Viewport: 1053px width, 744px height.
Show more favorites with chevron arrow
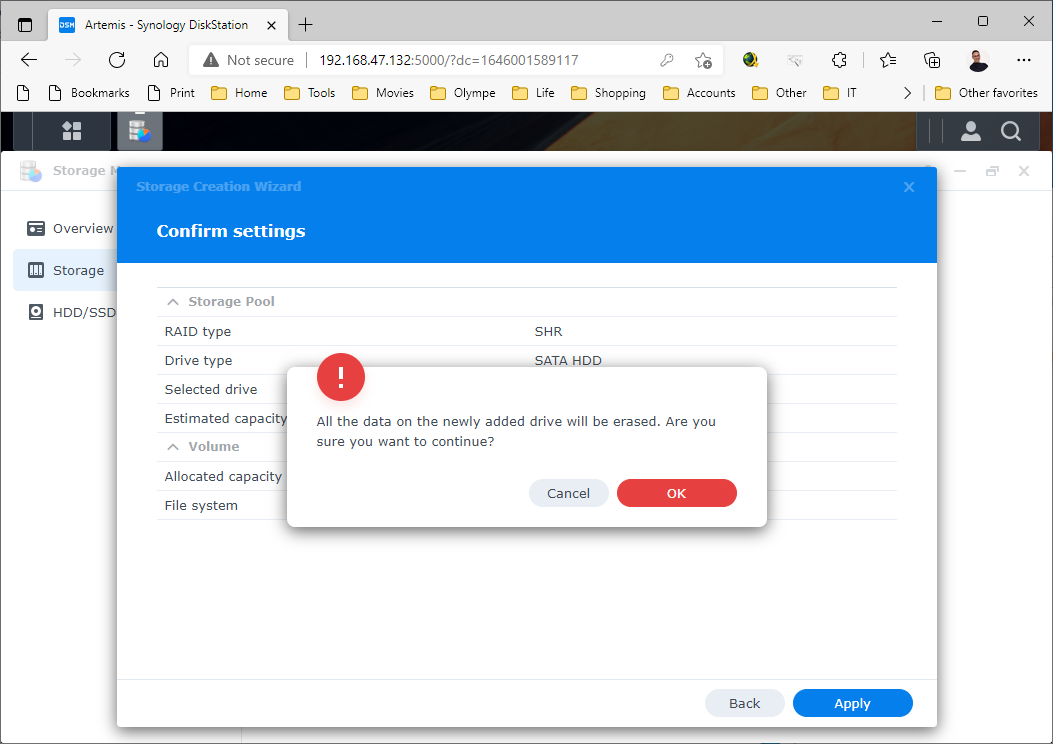(x=907, y=93)
